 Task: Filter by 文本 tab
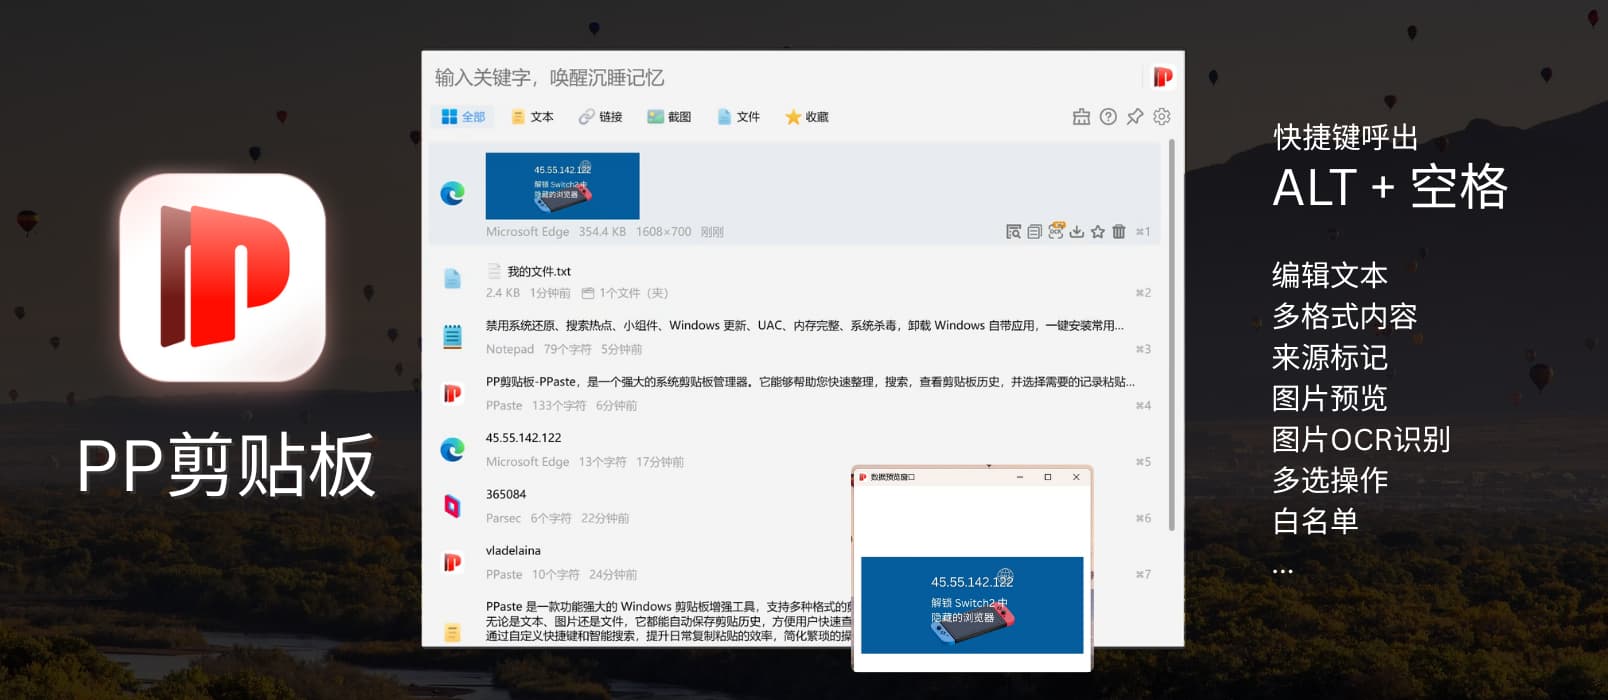[532, 117]
